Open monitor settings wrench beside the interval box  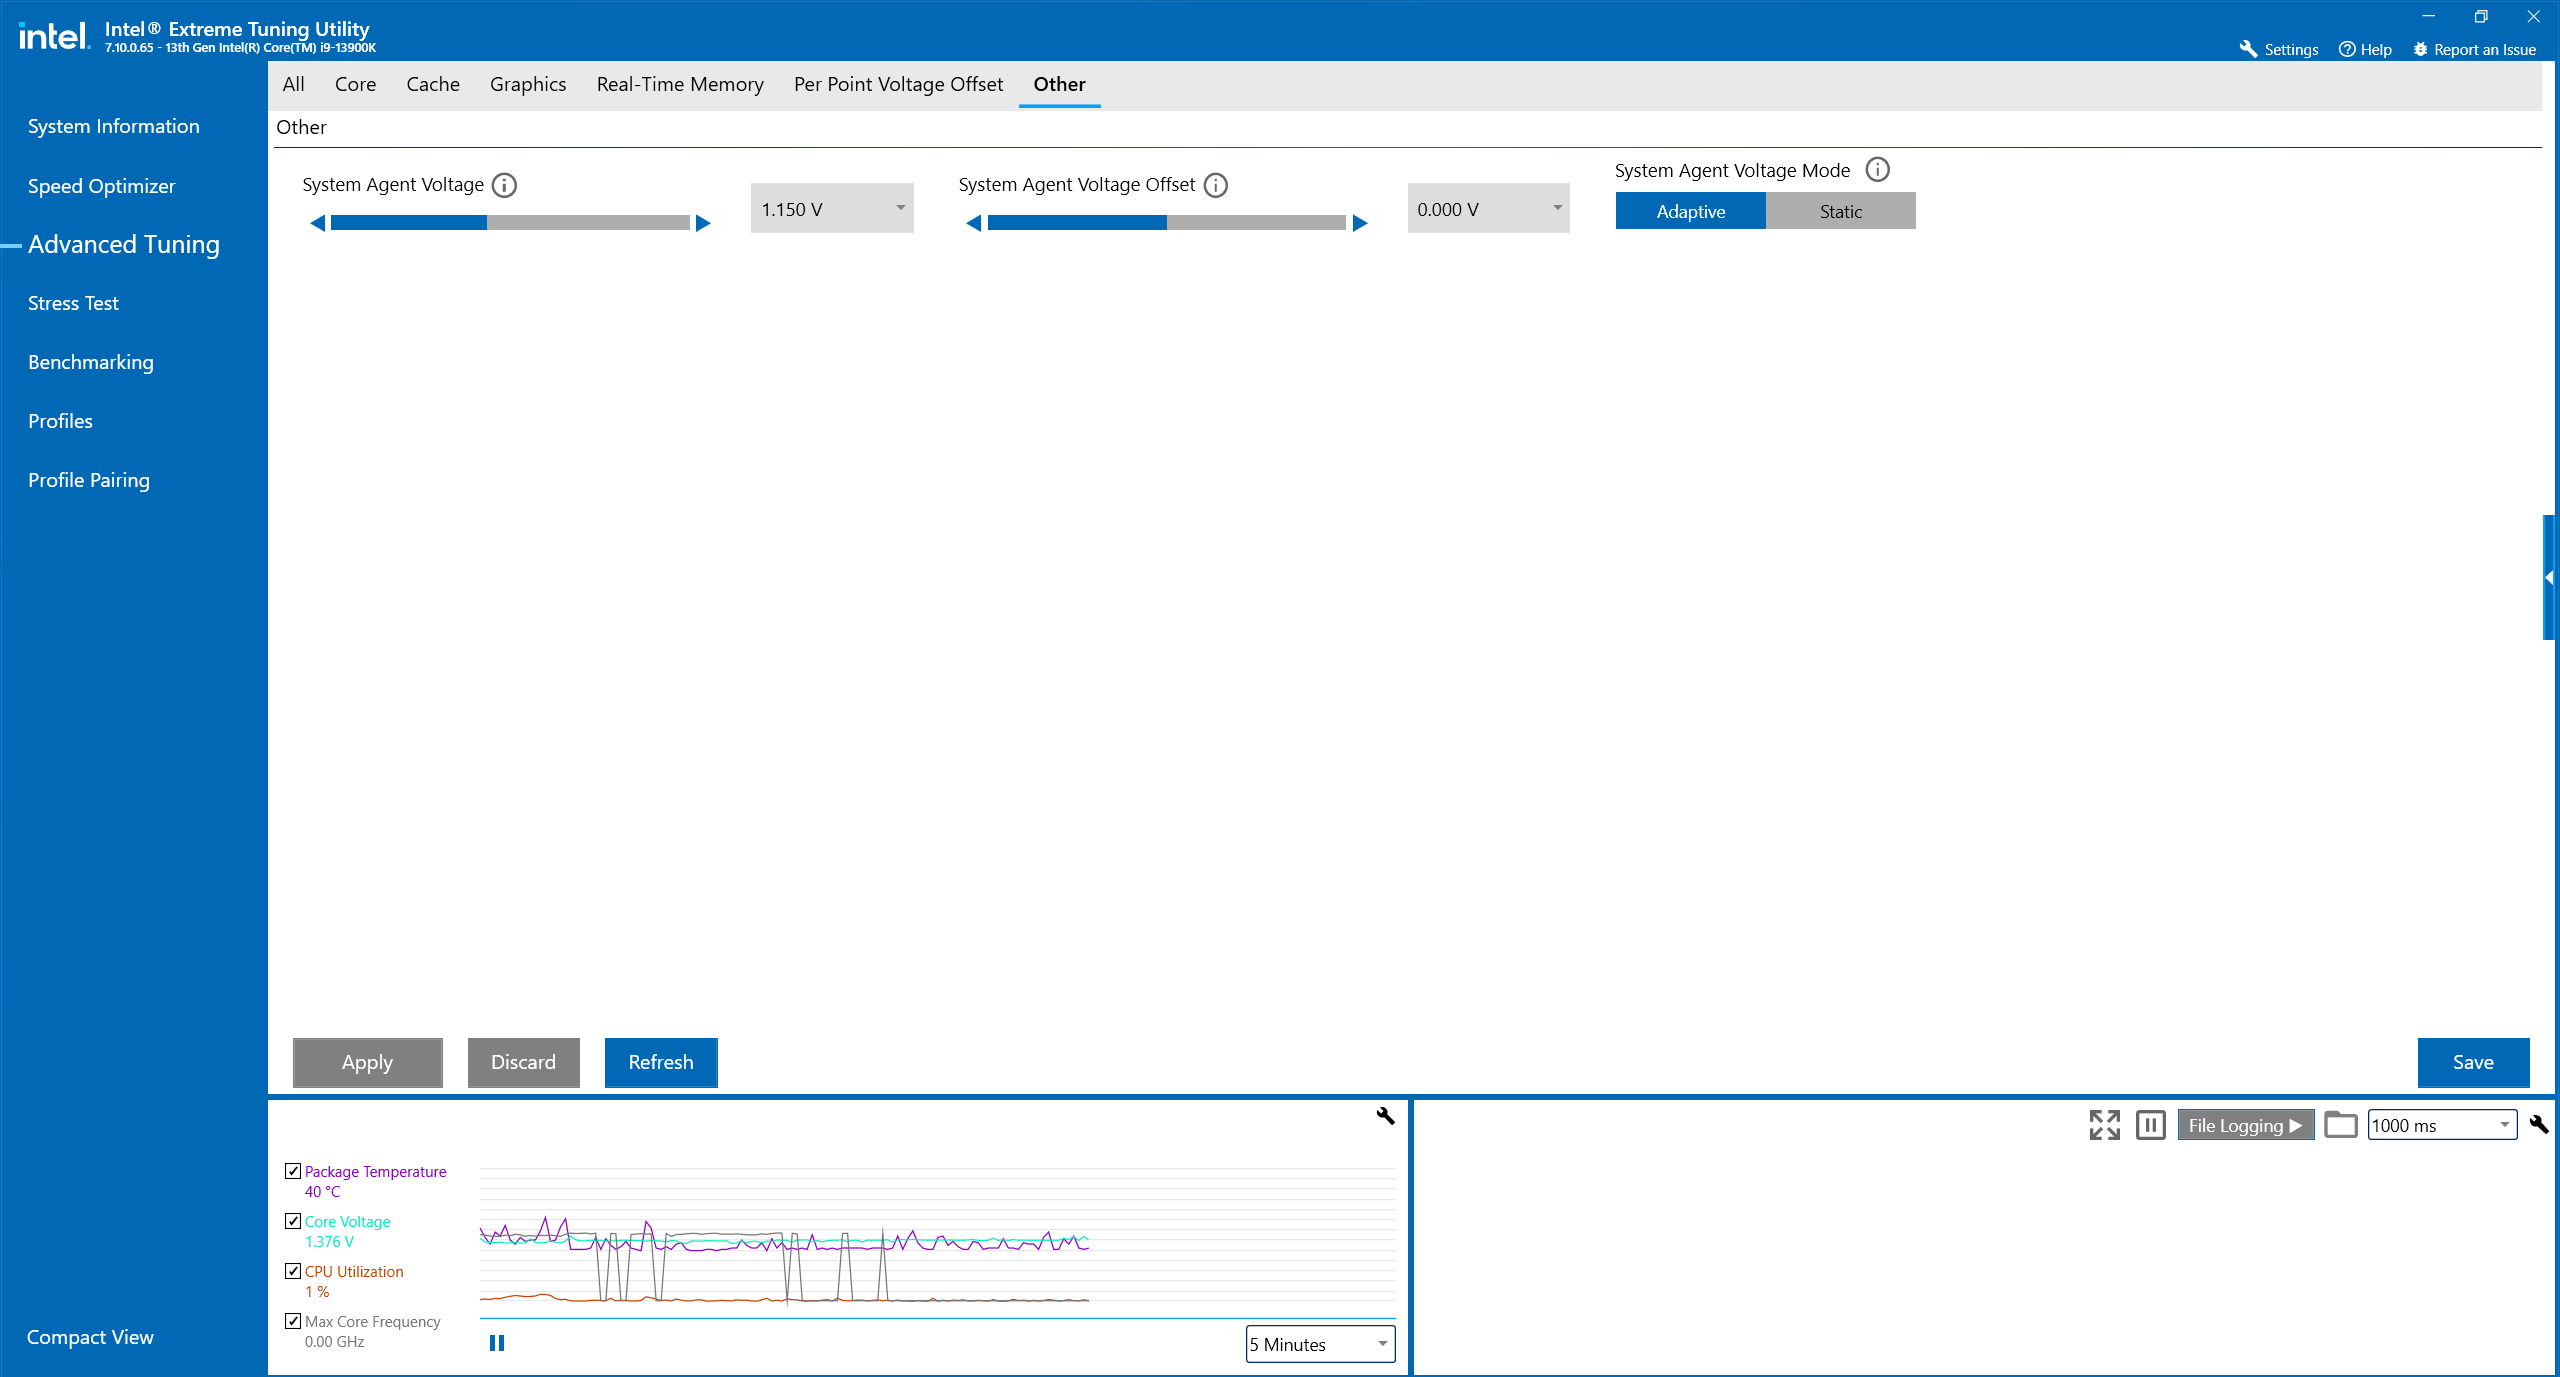point(2539,1125)
